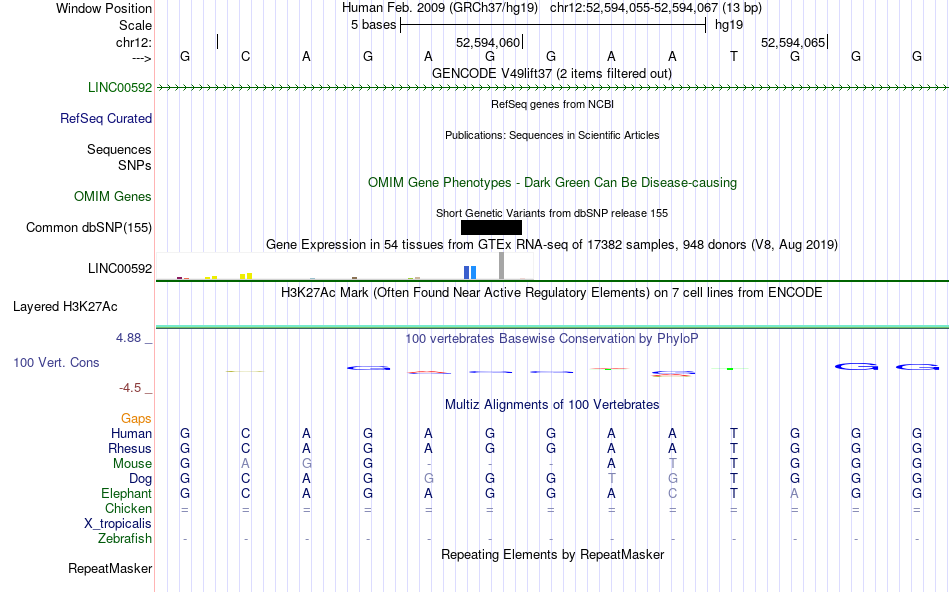The width and height of the screenshot is (950, 592).
Task: Click the -4.5 lower conservation axis value
Action: click(x=130, y=388)
